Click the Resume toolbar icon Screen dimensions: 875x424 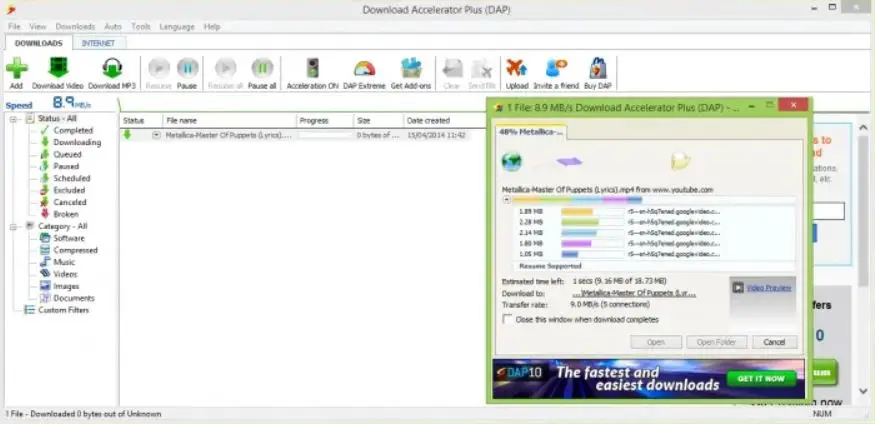(x=158, y=68)
